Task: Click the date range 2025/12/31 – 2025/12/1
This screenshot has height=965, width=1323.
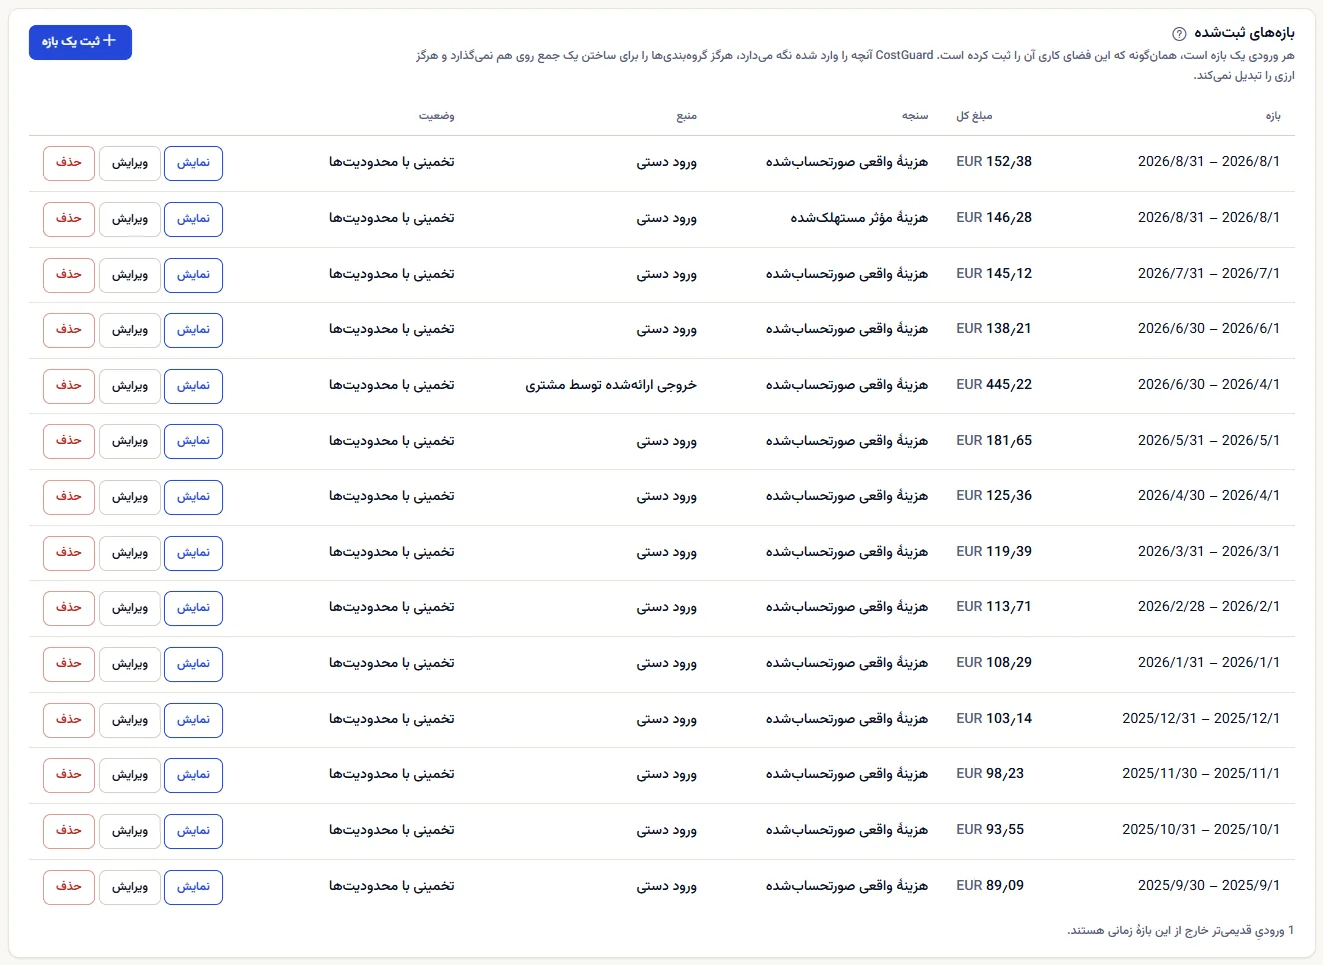Action: click(x=1201, y=719)
